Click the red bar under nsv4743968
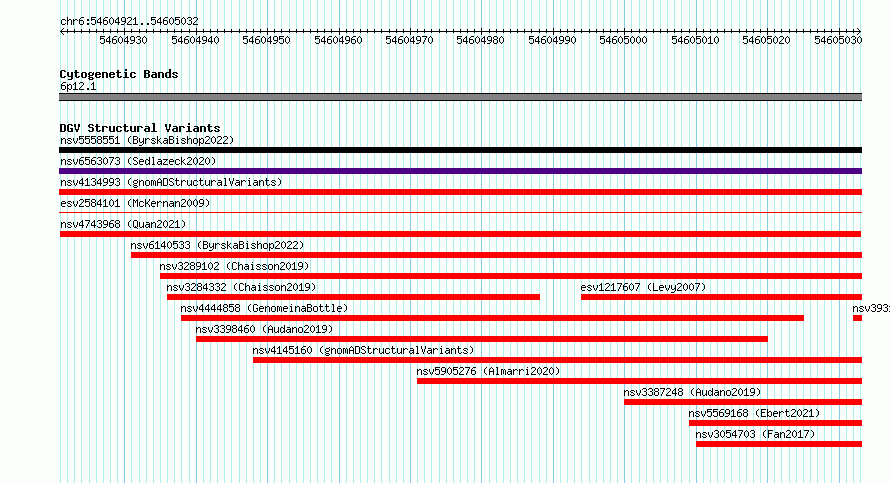This screenshot has height=483, width=890. 460,234
